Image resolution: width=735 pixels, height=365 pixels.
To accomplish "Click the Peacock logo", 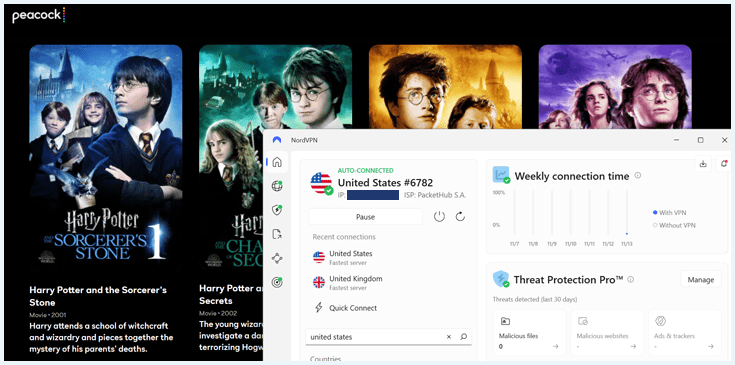I will (39, 15).
